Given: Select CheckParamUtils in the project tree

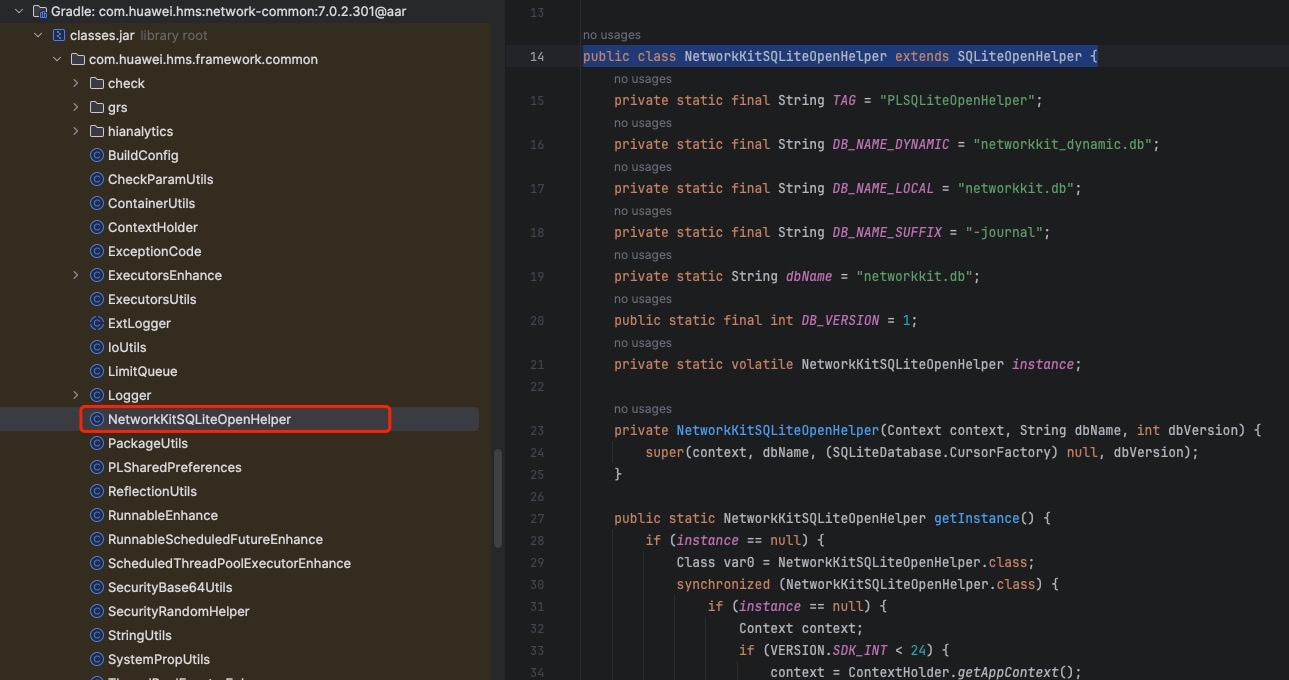Looking at the screenshot, I should (x=160, y=179).
